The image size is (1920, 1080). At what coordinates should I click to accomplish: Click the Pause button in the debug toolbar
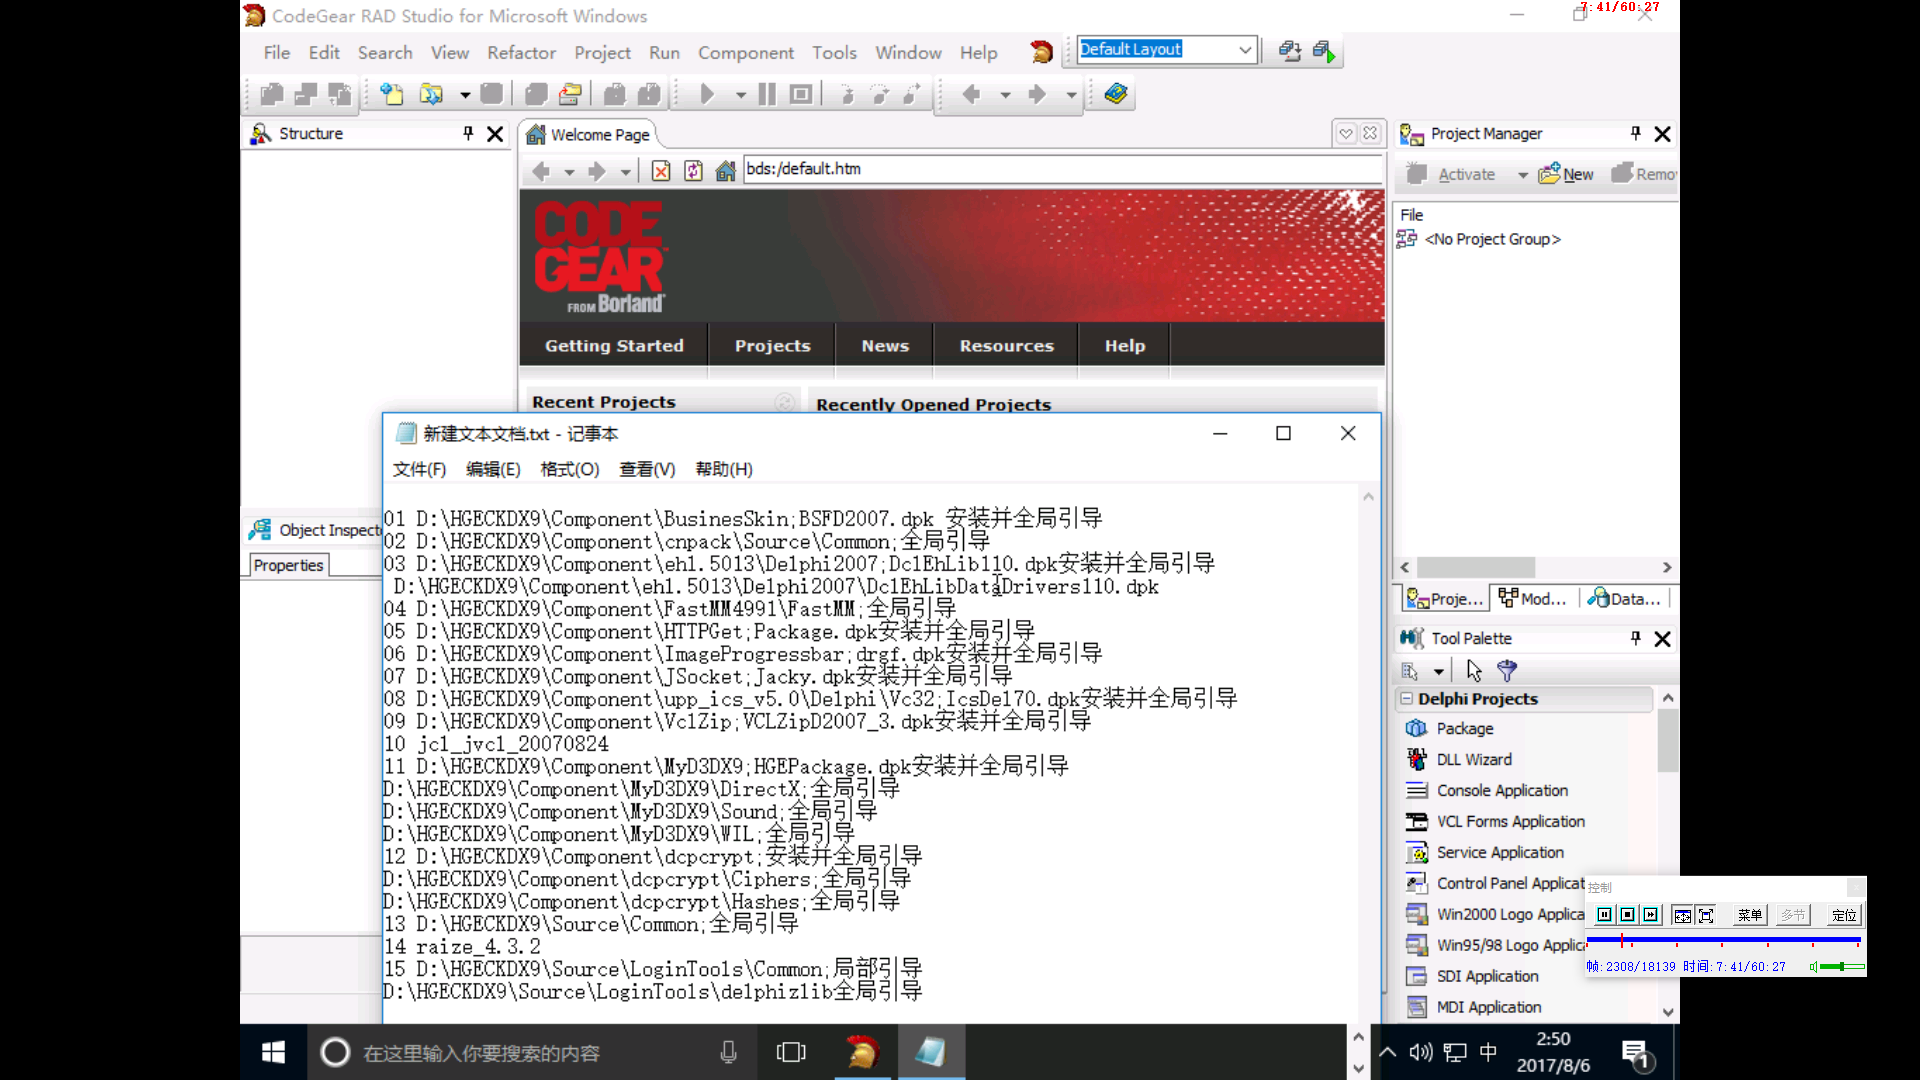[x=767, y=94]
